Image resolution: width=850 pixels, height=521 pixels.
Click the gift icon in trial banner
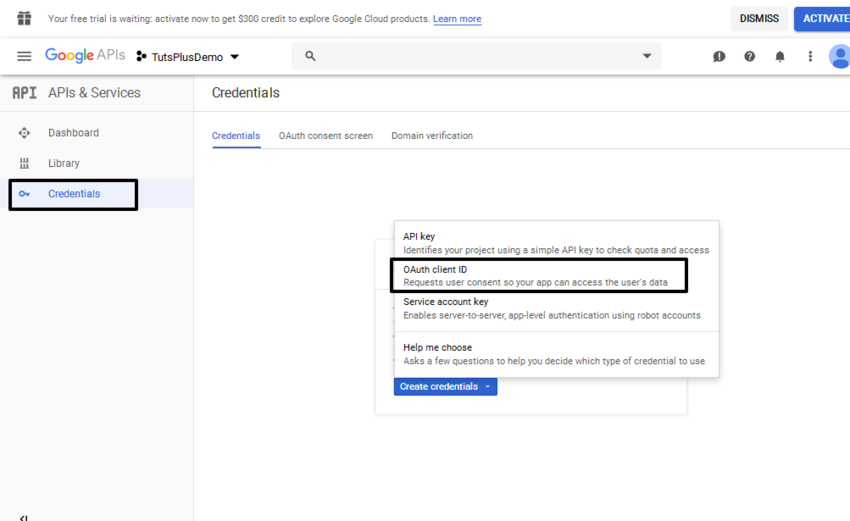pyautogui.click(x=24, y=18)
